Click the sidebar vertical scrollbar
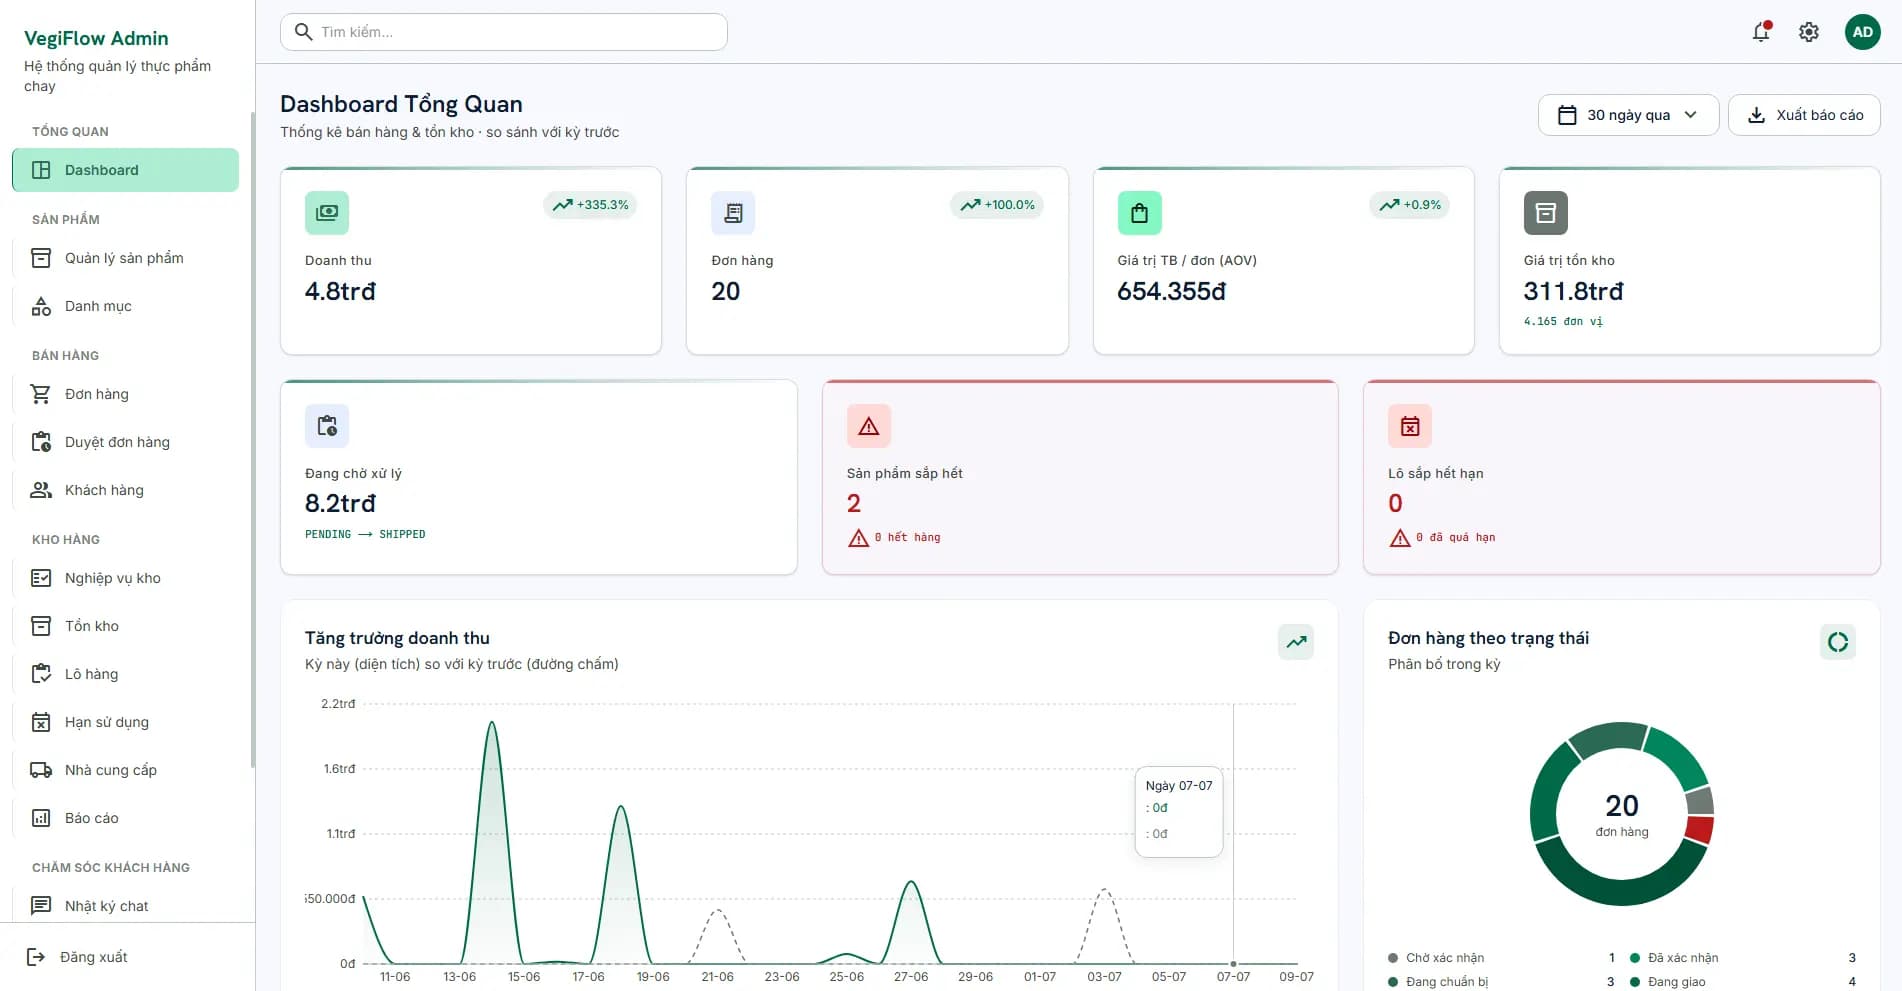This screenshot has height=991, width=1902. pos(252,440)
